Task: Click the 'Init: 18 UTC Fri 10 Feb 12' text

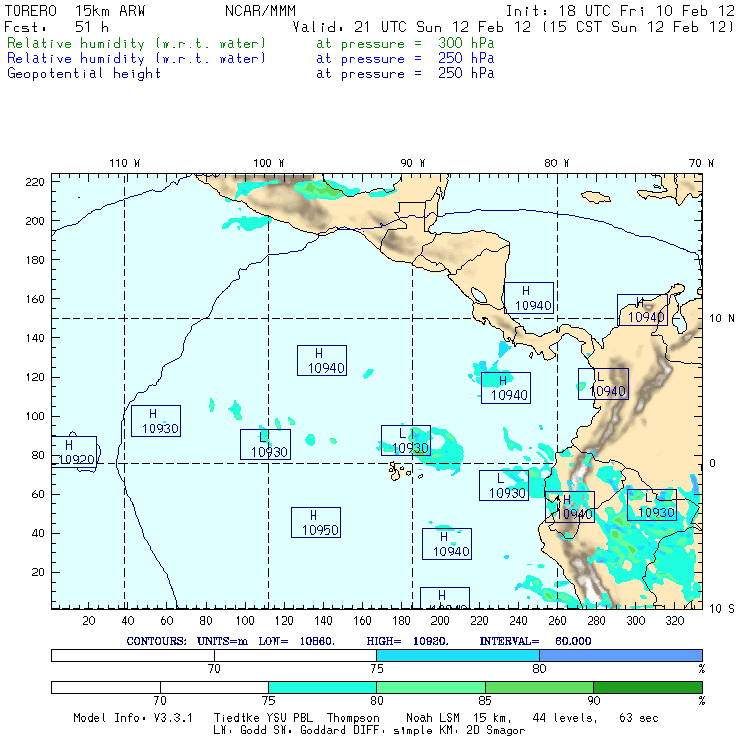Action: point(620,11)
